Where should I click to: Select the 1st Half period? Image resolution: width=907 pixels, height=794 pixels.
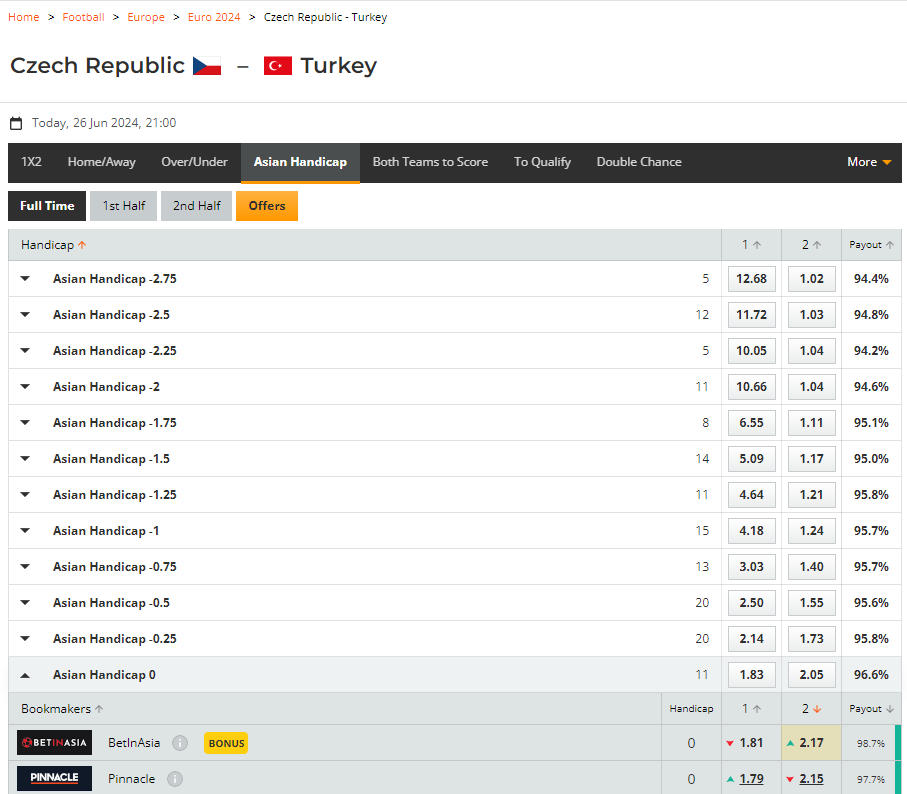124,206
